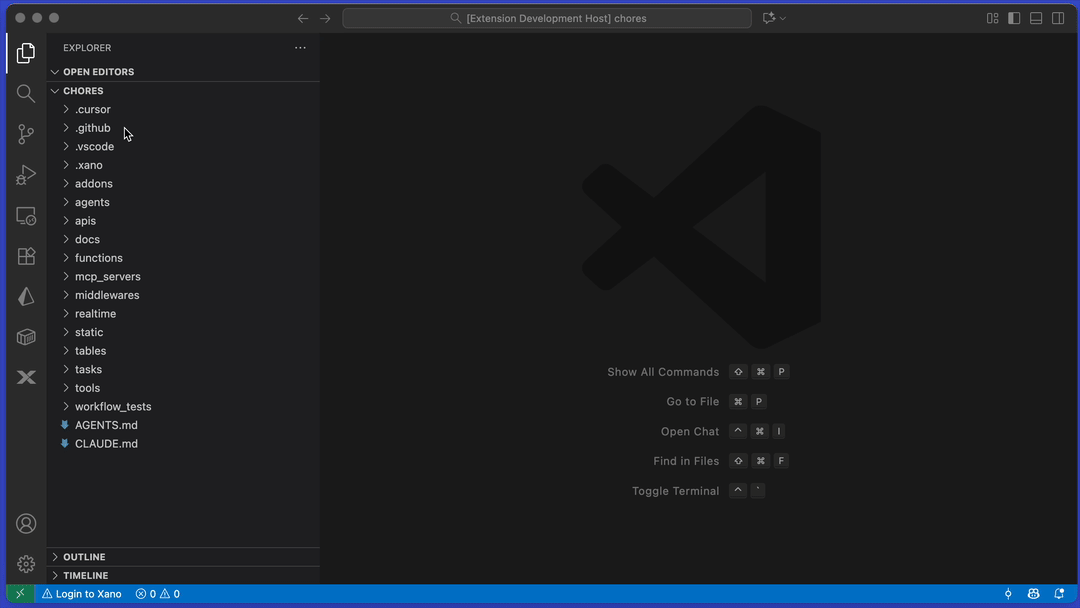The image size is (1080, 608).
Task: Toggle the primary side bar
Action: click(1014, 19)
